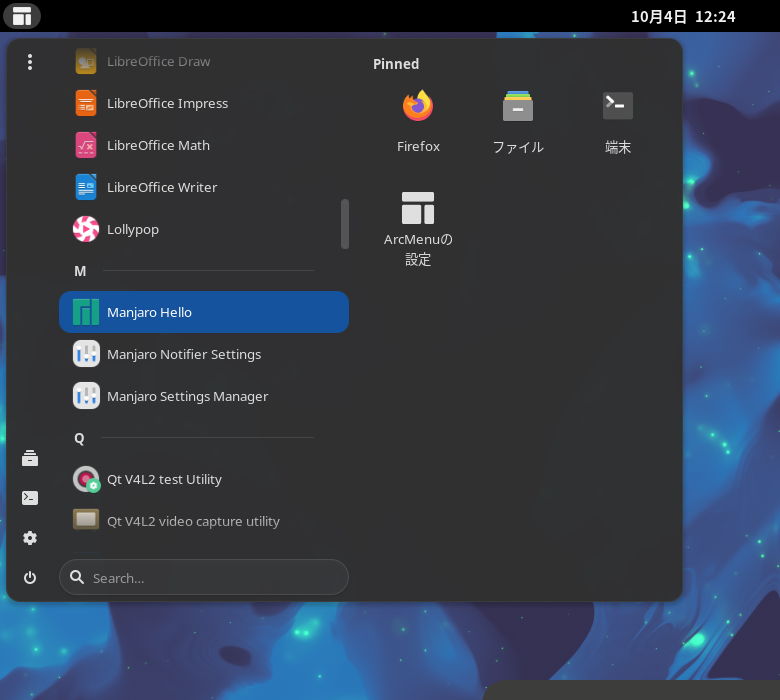Click the Manjaro Notifier Settings icon

tap(86, 354)
